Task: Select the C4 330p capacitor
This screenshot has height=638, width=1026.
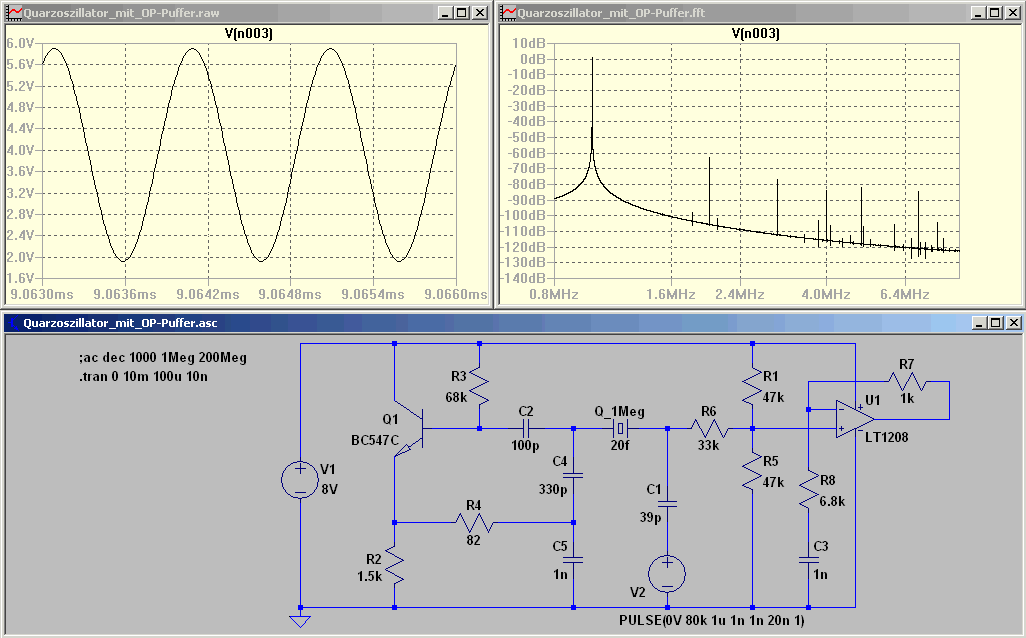Action: pyautogui.click(x=574, y=475)
